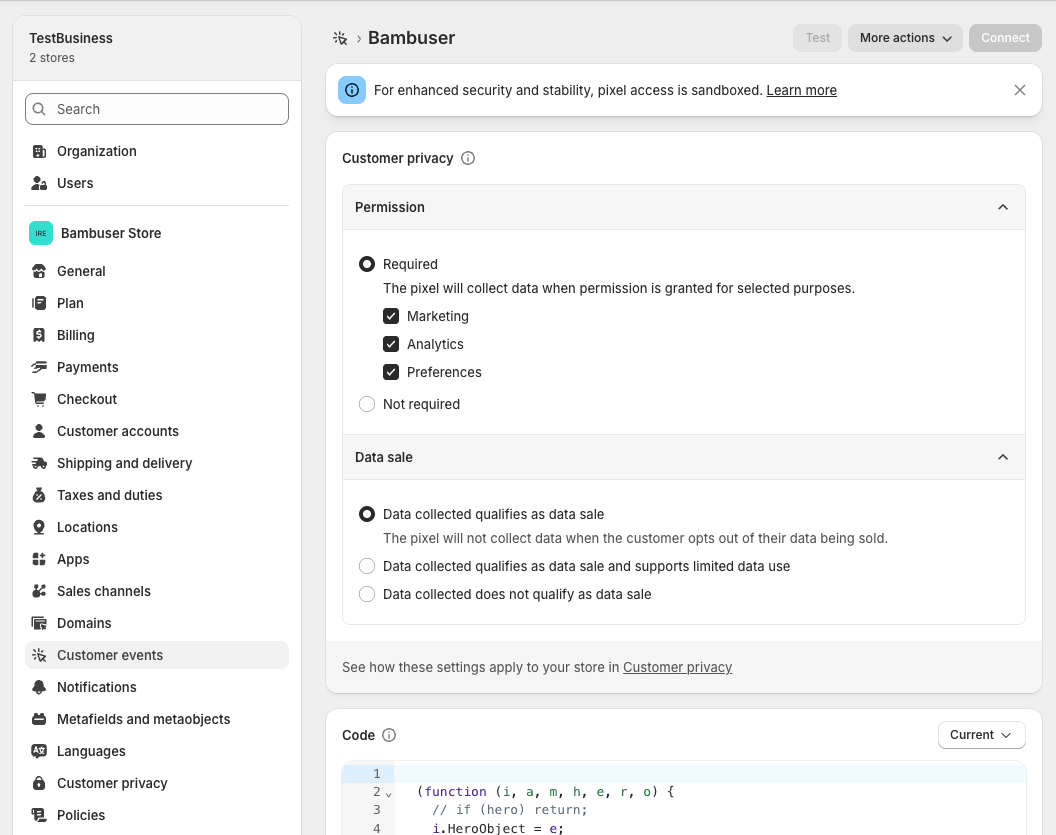Click the Bambuser page title
The height and width of the screenshot is (835, 1056).
411,38
